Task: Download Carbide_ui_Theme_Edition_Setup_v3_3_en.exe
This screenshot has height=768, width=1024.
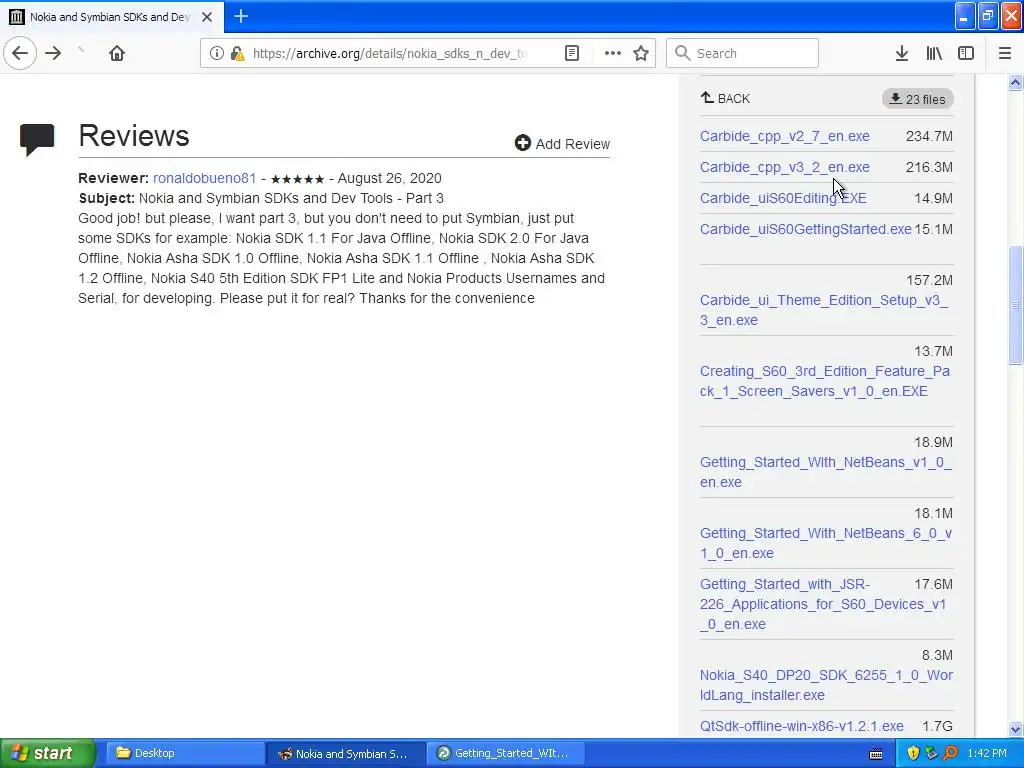Action: click(824, 310)
